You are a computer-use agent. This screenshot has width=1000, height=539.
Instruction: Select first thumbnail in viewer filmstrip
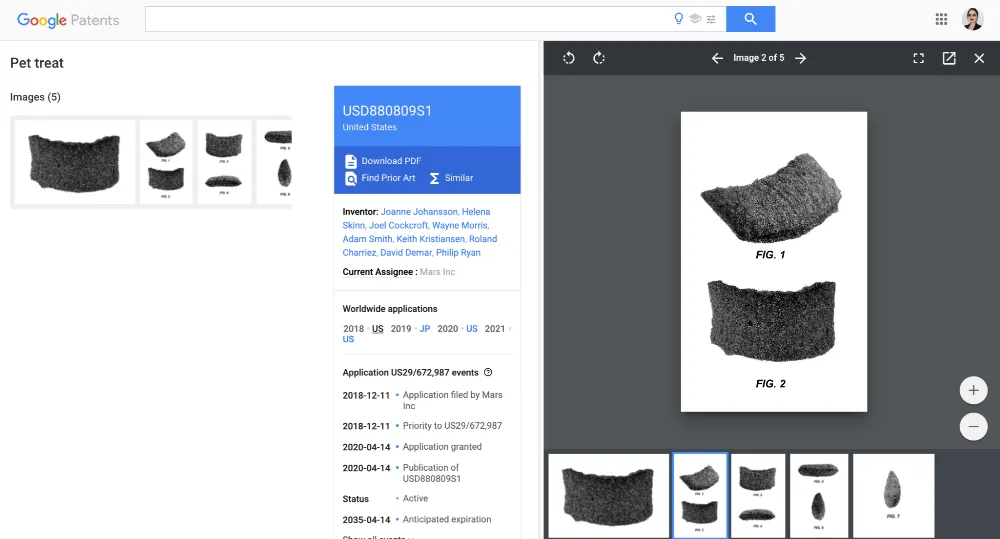click(608, 496)
